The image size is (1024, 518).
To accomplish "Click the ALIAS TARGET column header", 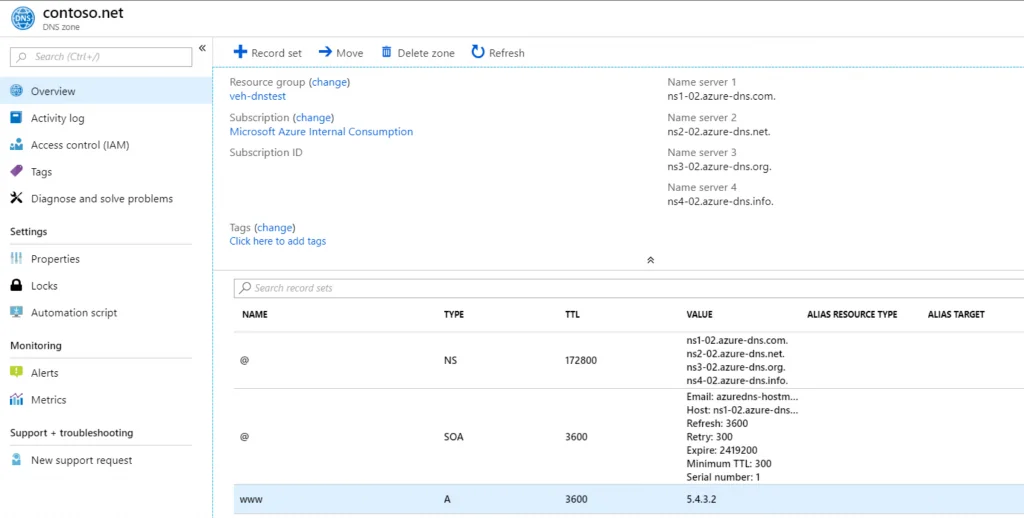I will pyautogui.click(x=956, y=314).
